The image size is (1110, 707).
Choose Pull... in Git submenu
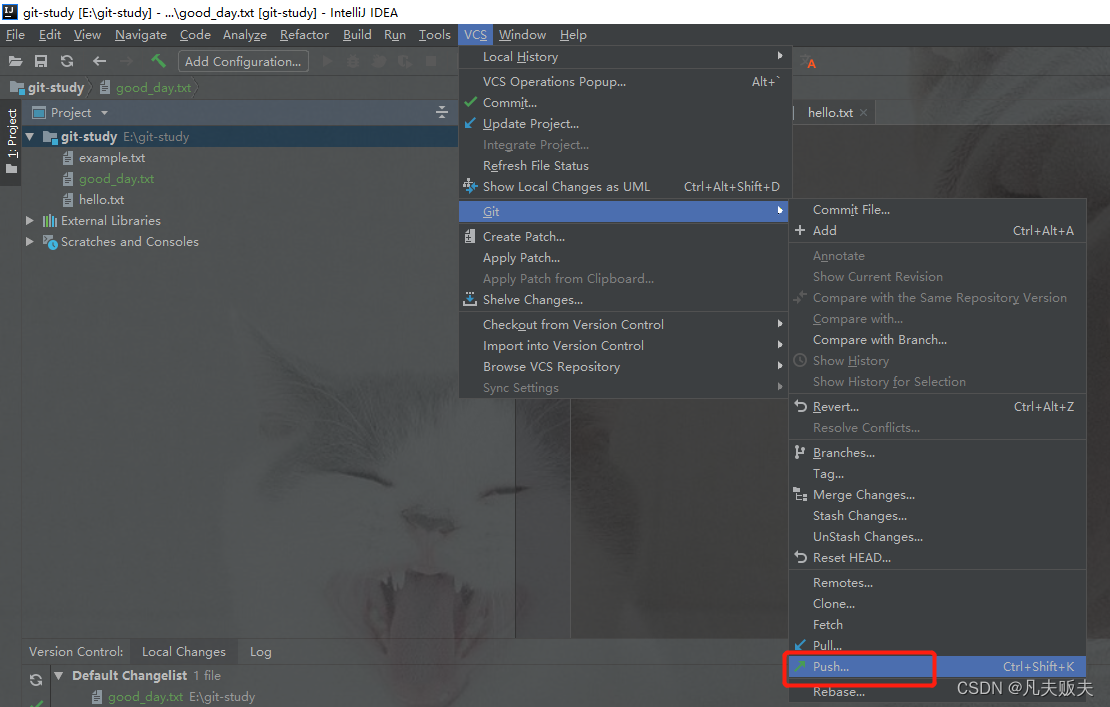point(938,645)
